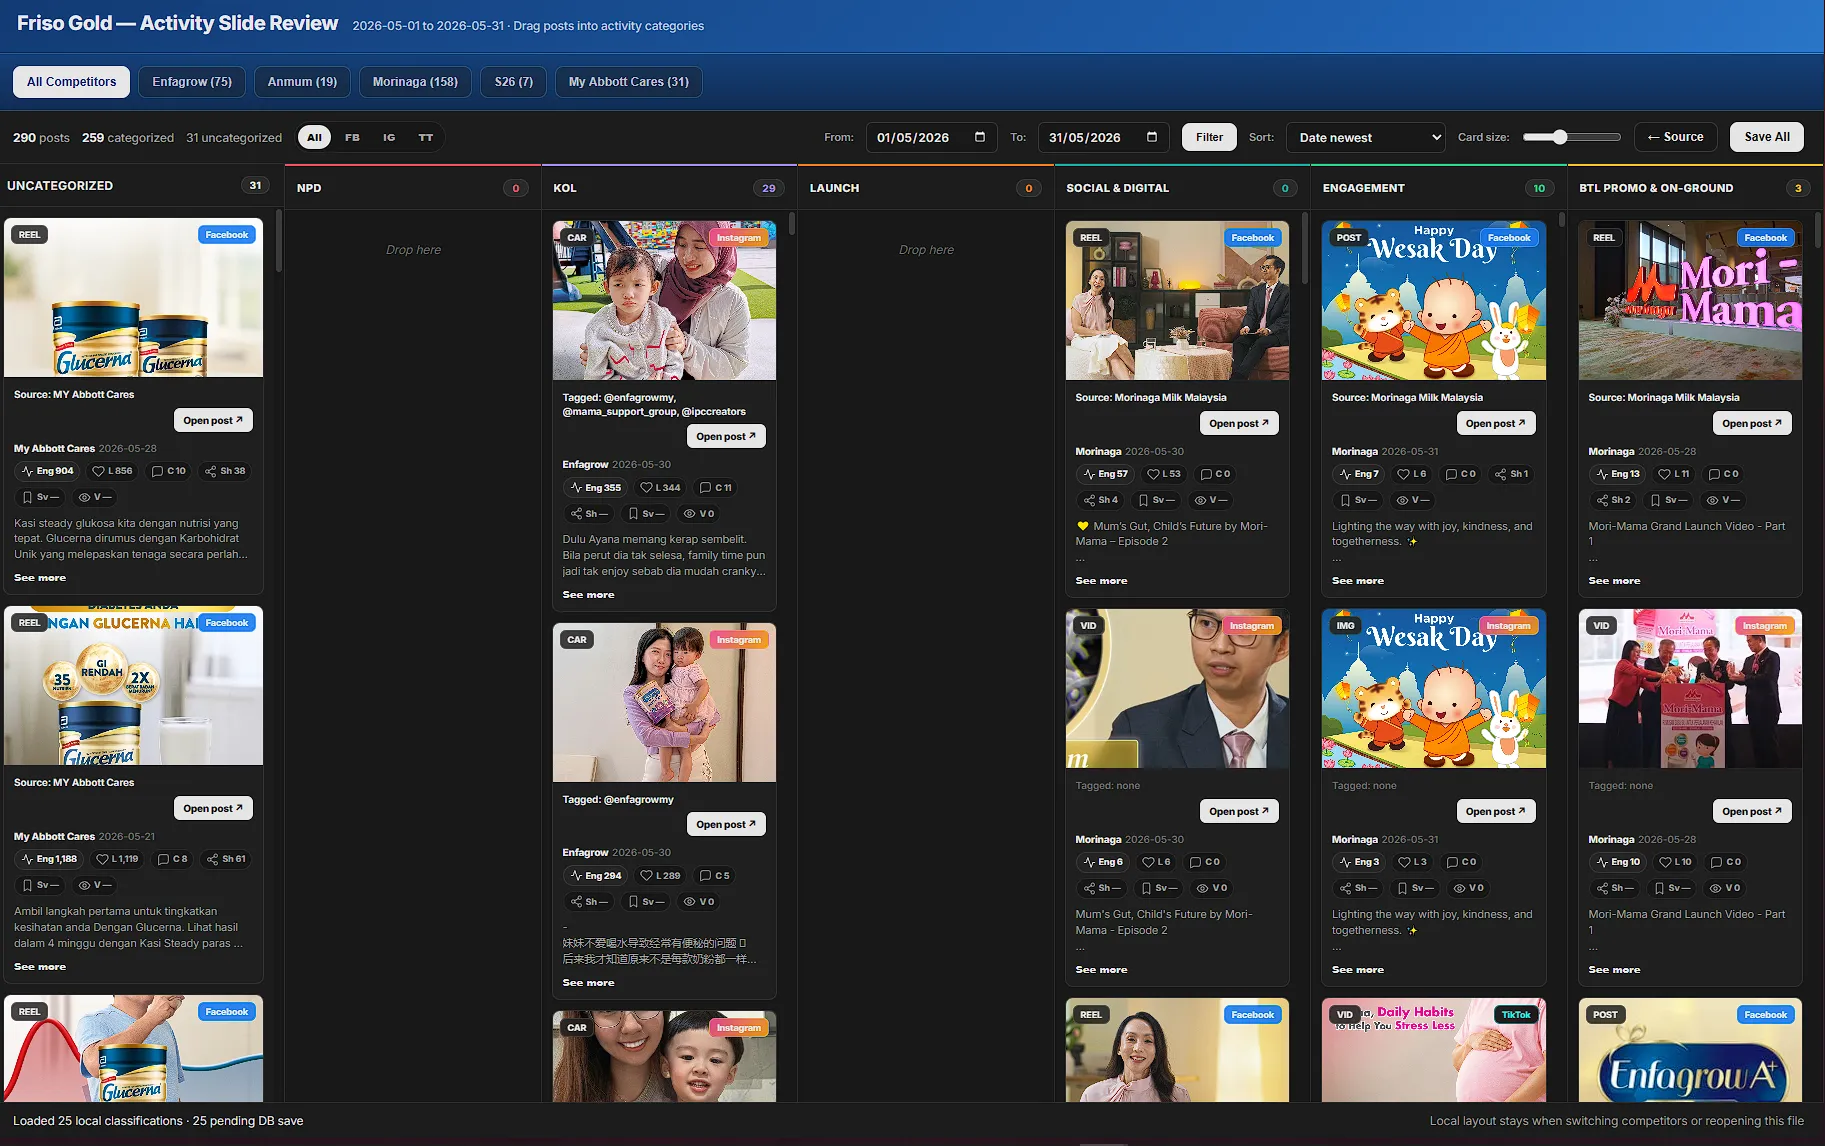Click shares stat Sh 4 on Morinaga card
The height and width of the screenshot is (1146, 1825).
pos(1101,500)
